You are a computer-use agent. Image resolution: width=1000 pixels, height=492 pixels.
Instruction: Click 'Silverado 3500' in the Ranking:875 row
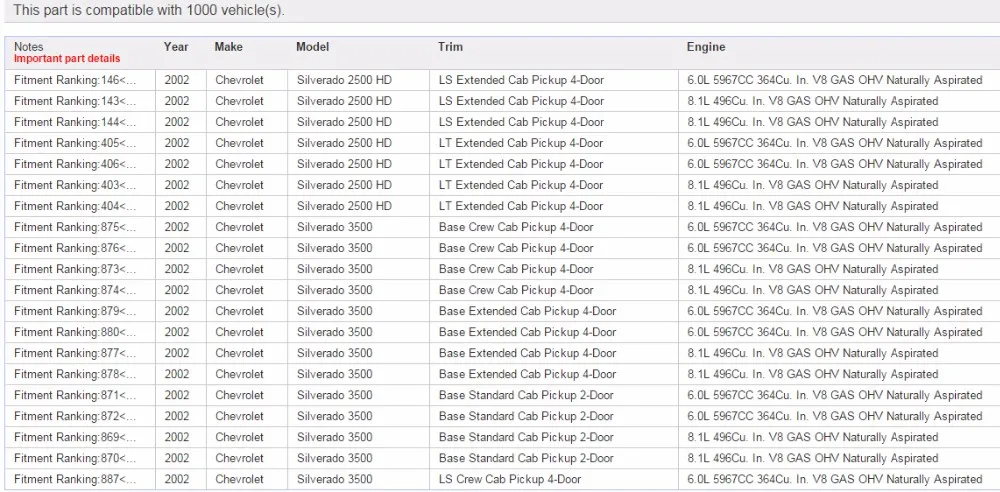[x=335, y=228]
